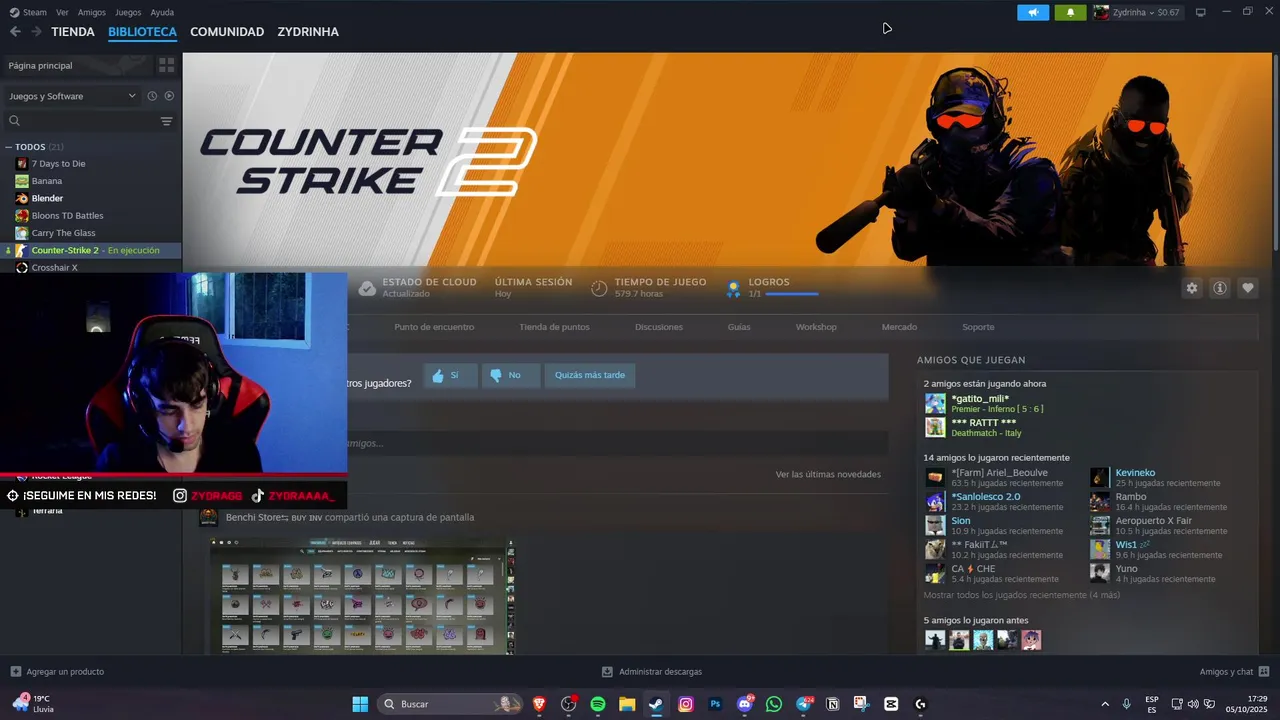Answer No to recommendation prompt

click(x=510, y=375)
